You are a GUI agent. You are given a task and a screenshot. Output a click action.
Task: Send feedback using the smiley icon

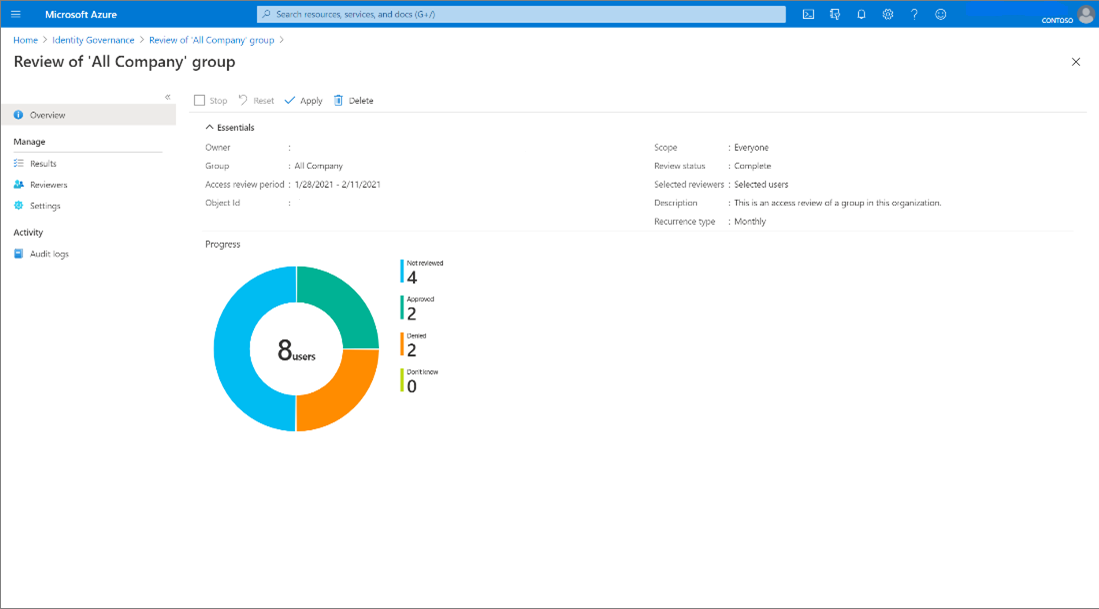pos(940,15)
